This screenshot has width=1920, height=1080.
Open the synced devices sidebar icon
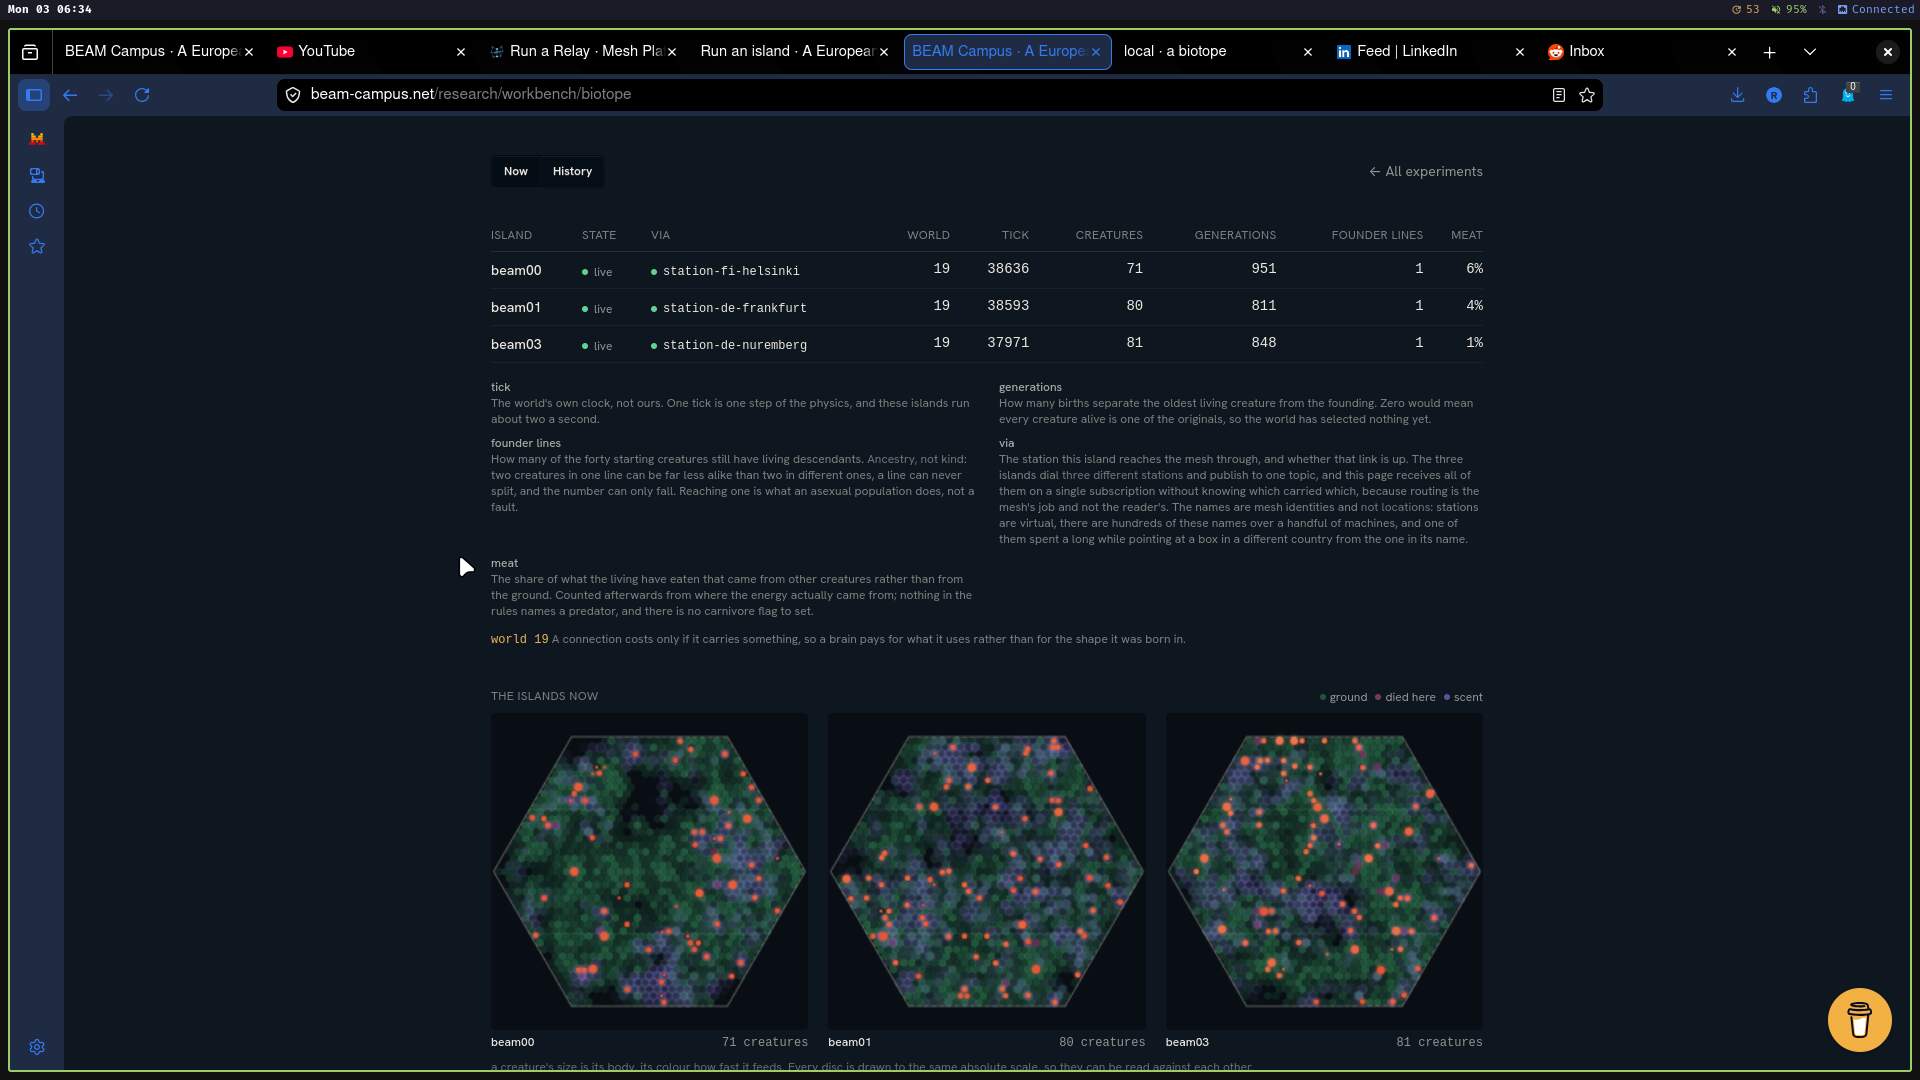point(37,176)
